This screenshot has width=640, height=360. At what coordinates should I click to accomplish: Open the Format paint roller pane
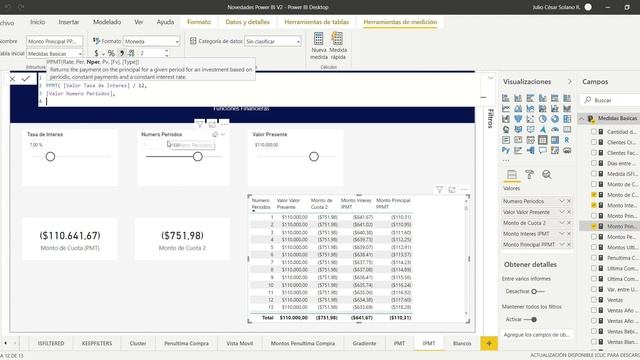[x=529, y=175]
